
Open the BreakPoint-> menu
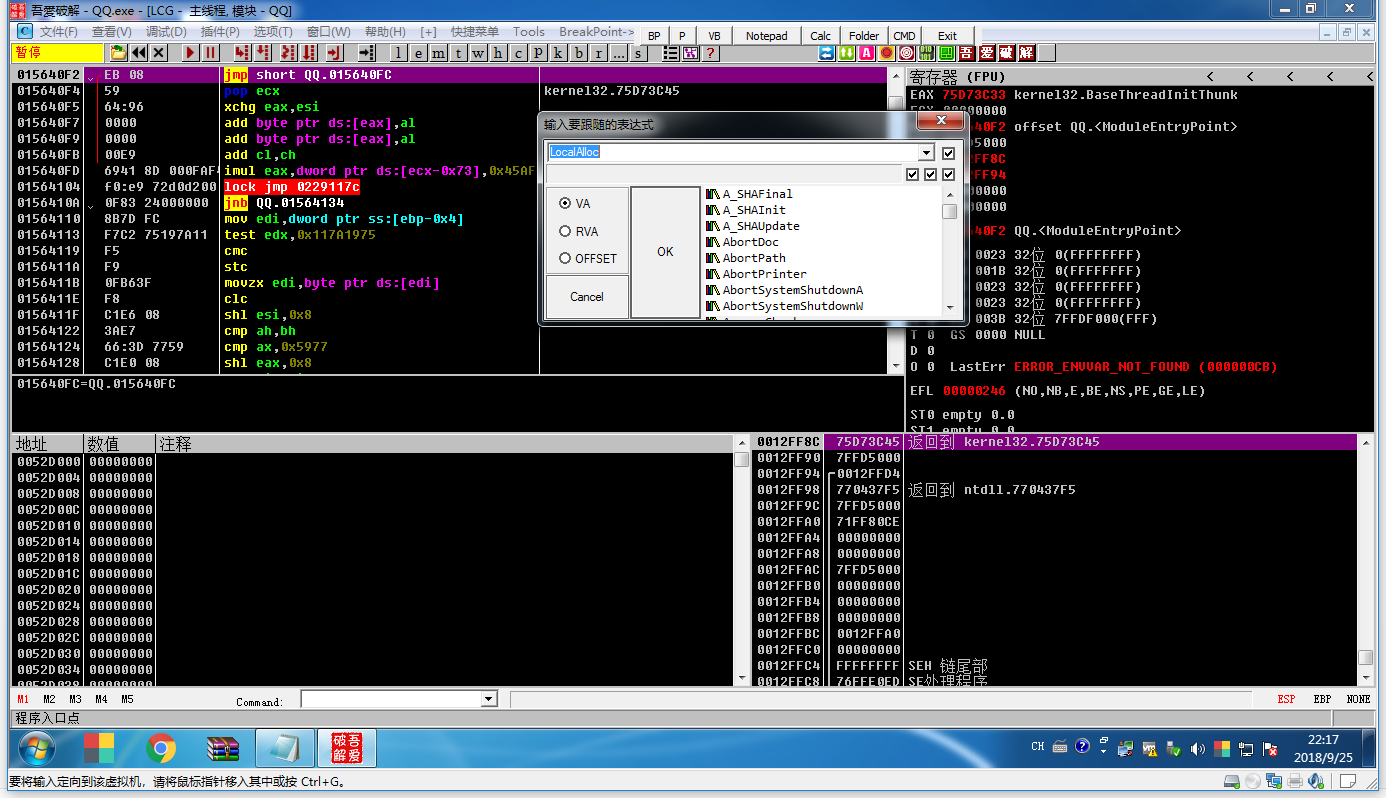point(596,32)
